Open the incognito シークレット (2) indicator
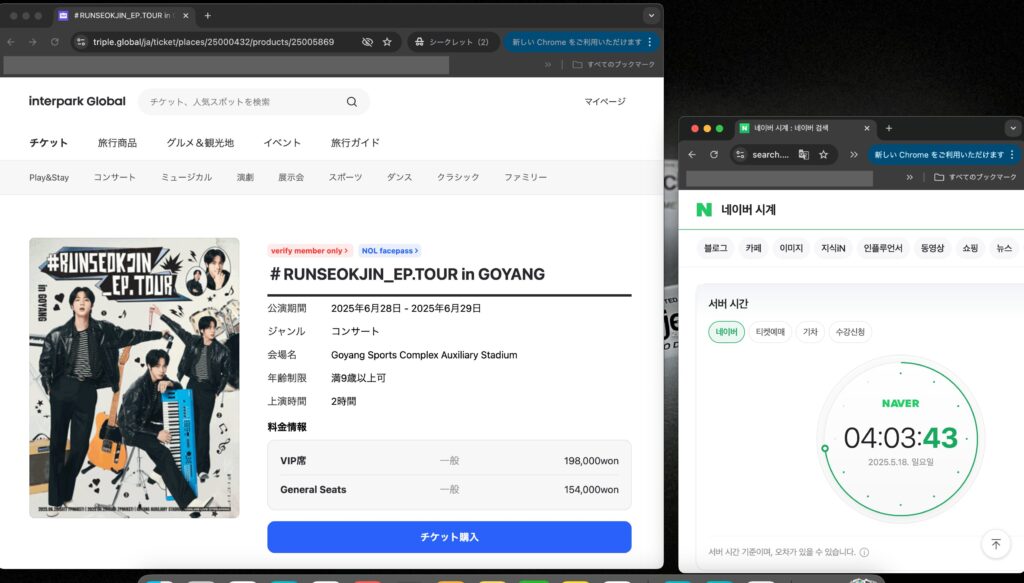Image resolution: width=1024 pixels, height=583 pixels. coord(453,42)
